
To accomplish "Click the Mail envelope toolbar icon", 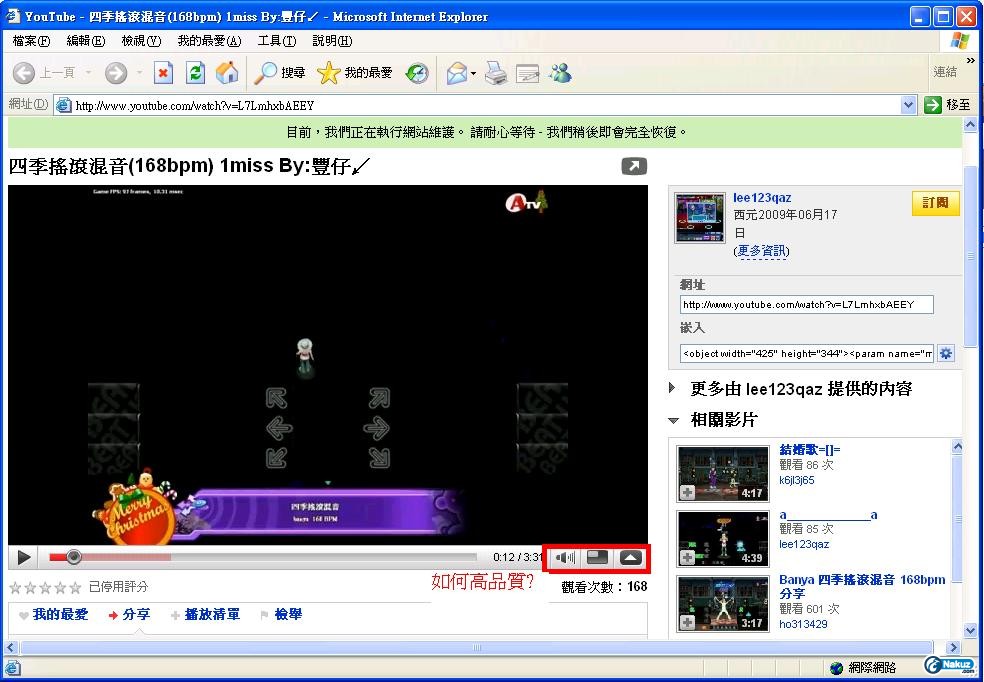I will pos(457,73).
